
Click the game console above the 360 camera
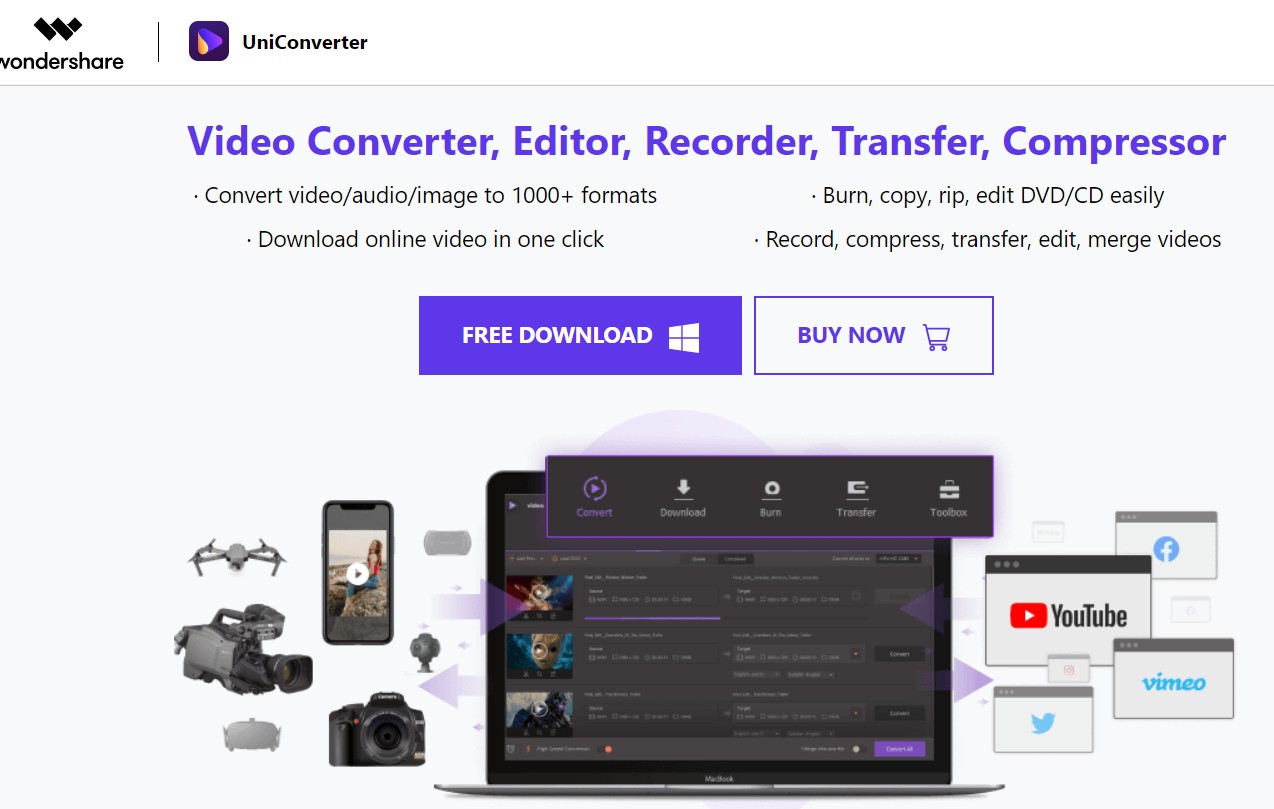pos(447,543)
